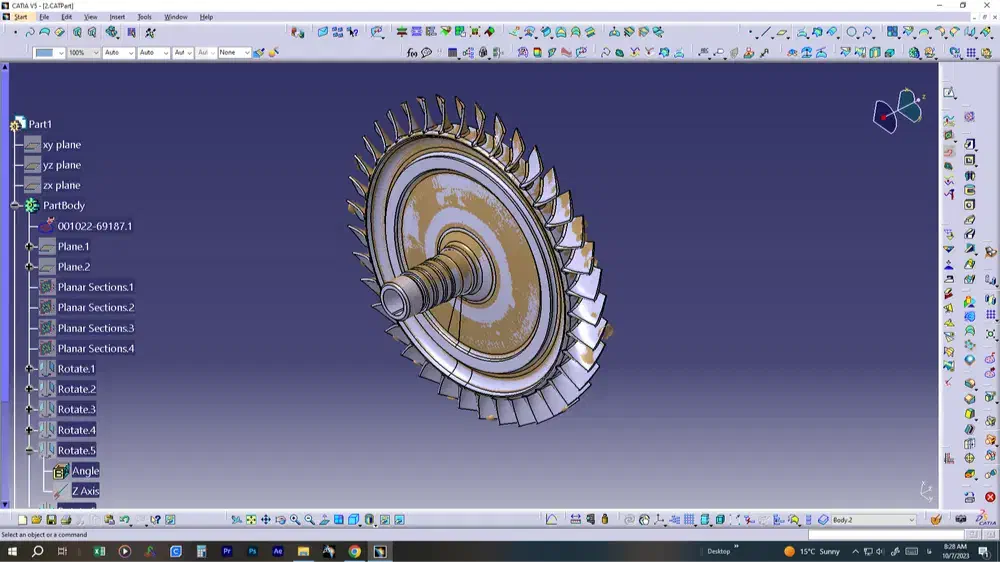The height and width of the screenshot is (562, 1000).
Task: Expand the Plane.1 tree node
Action: pos(30,247)
